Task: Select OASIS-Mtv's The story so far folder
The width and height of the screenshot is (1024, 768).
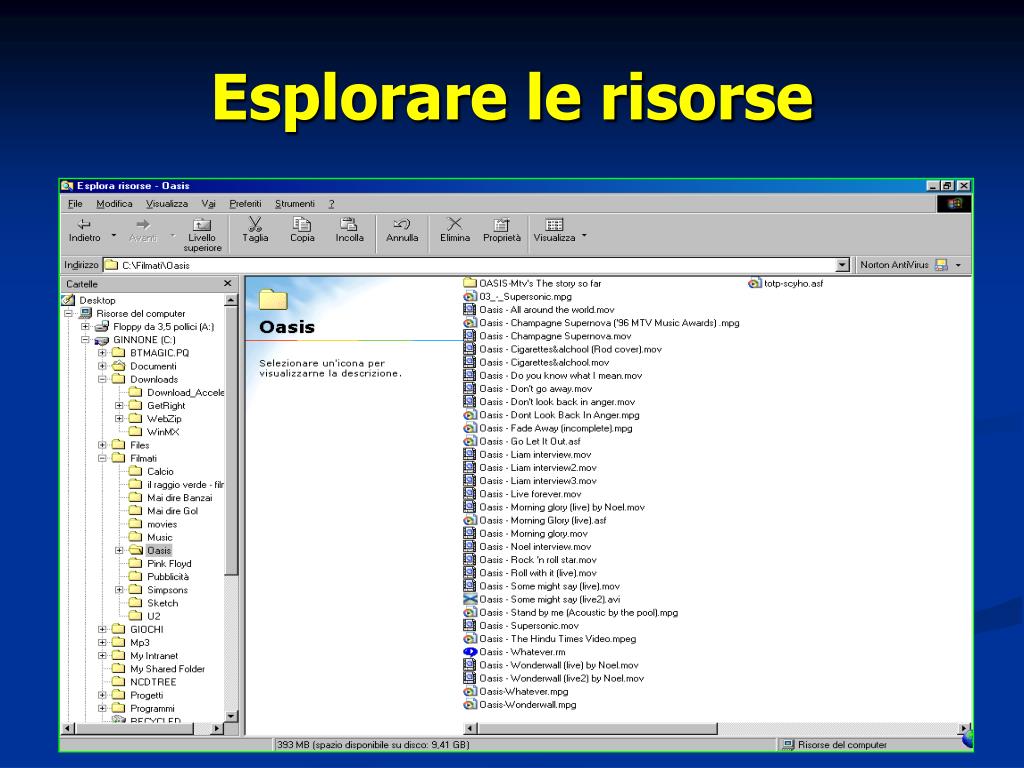Action: [x=539, y=283]
